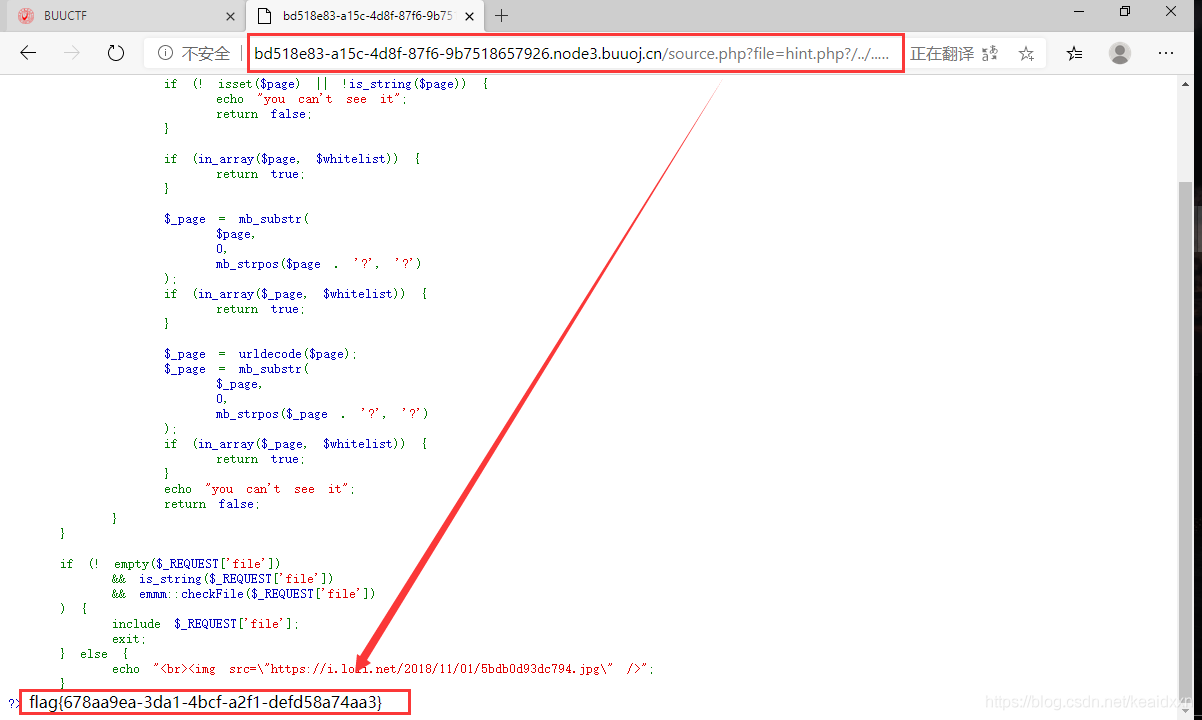Click the '} else {' code line
The width and height of the screenshot is (1202, 720).
point(94,654)
